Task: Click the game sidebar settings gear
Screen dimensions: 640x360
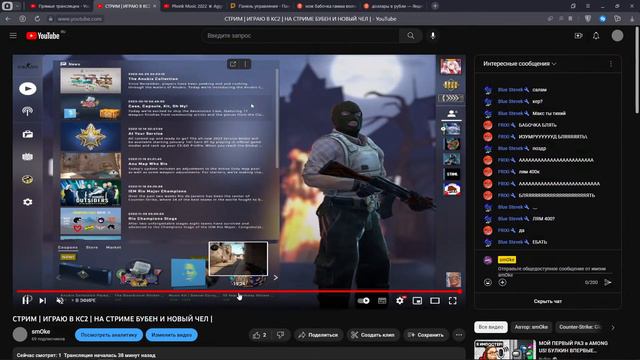Action: coord(27,202)
